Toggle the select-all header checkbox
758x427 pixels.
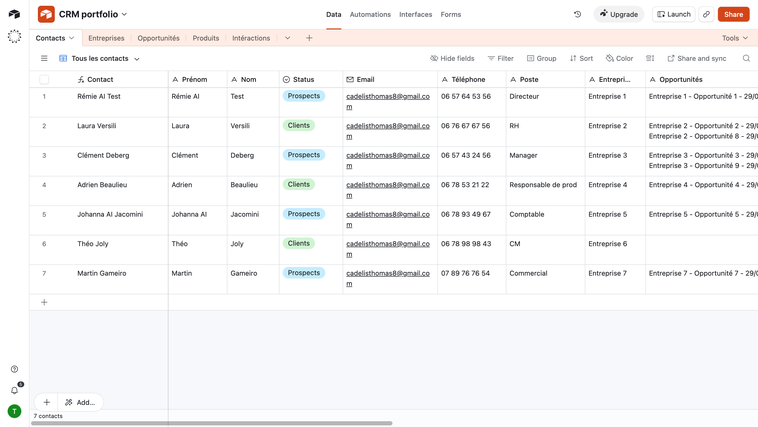point(44,79)
